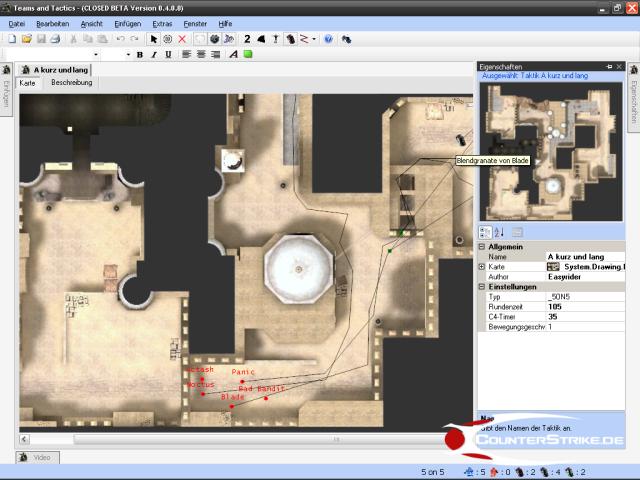This screenshot has height=480, width=640.
Task: Click the print icon in toolbar
Action: tap(55, 39)
